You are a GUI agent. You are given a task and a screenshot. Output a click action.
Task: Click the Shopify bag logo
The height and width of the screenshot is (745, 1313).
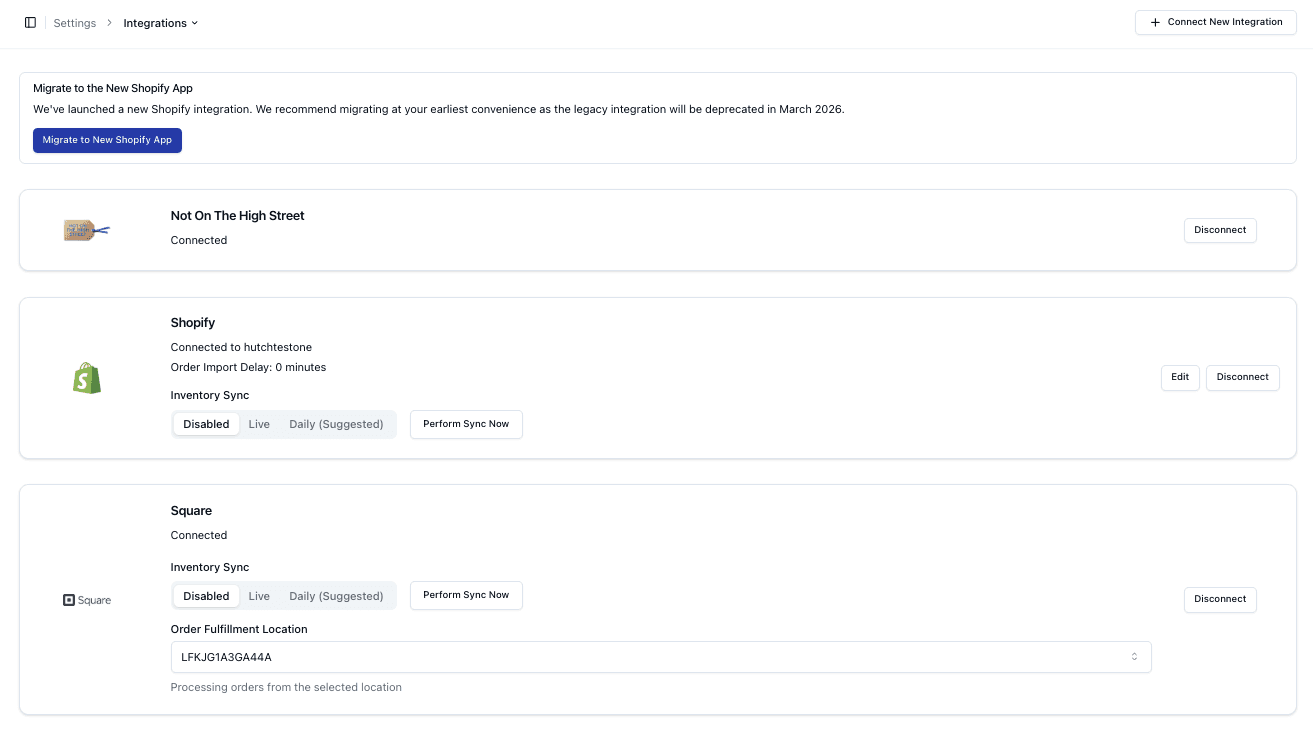(87, 378)
